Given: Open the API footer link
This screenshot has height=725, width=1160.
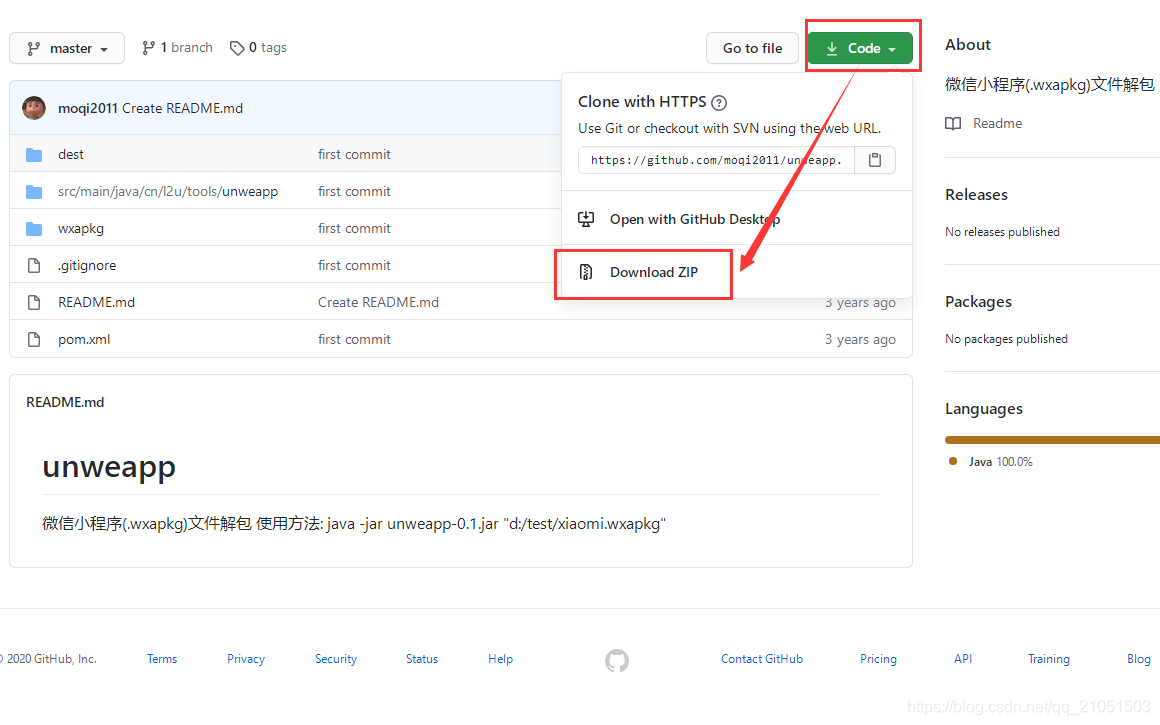Looking at the screenshot, I should (962, 658).
